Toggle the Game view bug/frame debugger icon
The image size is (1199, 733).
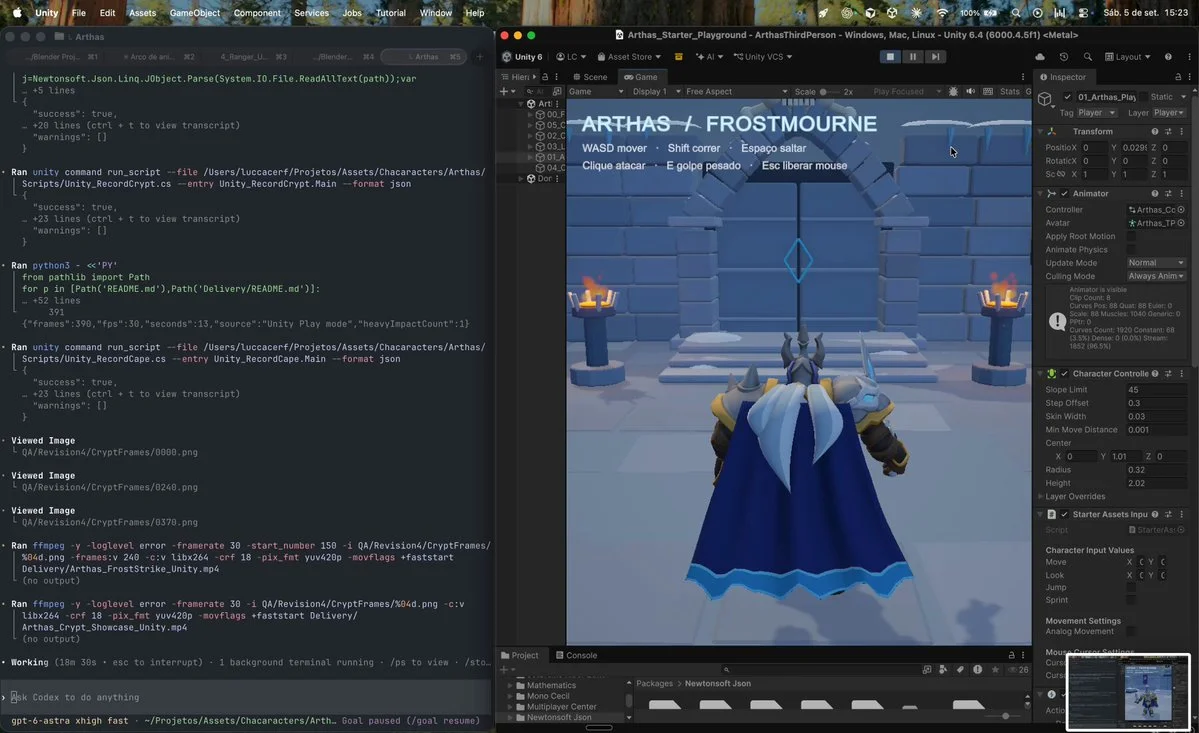point(953,92)
